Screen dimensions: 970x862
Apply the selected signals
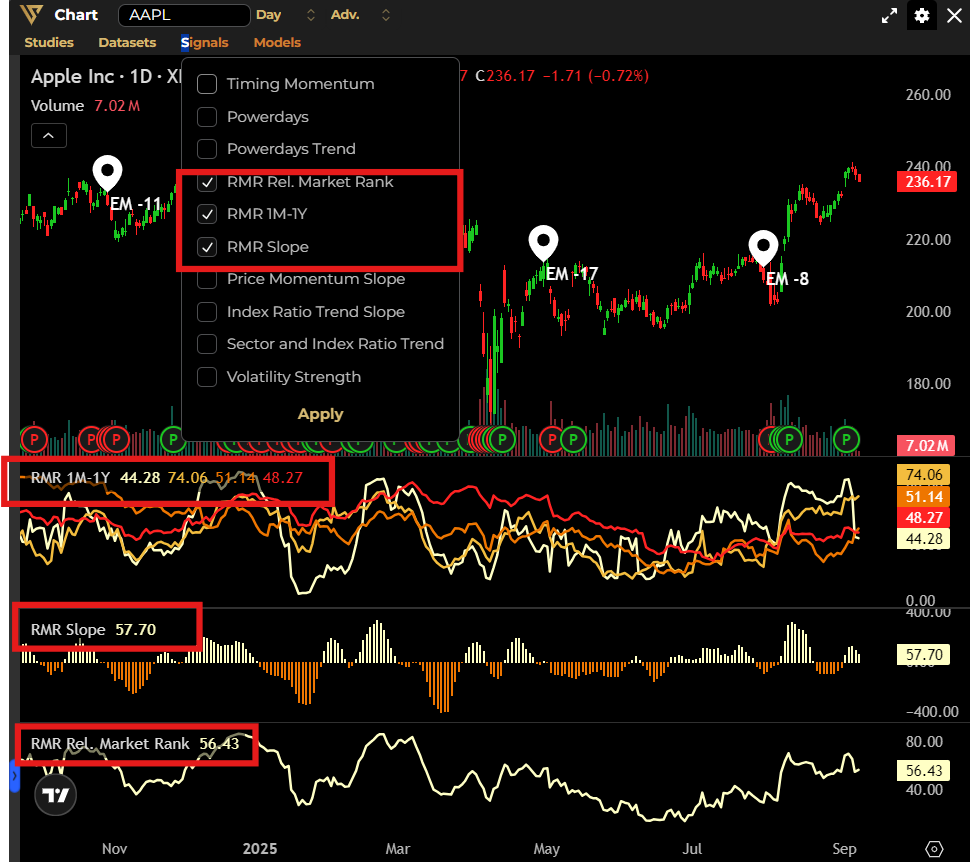tap(320, 414)
